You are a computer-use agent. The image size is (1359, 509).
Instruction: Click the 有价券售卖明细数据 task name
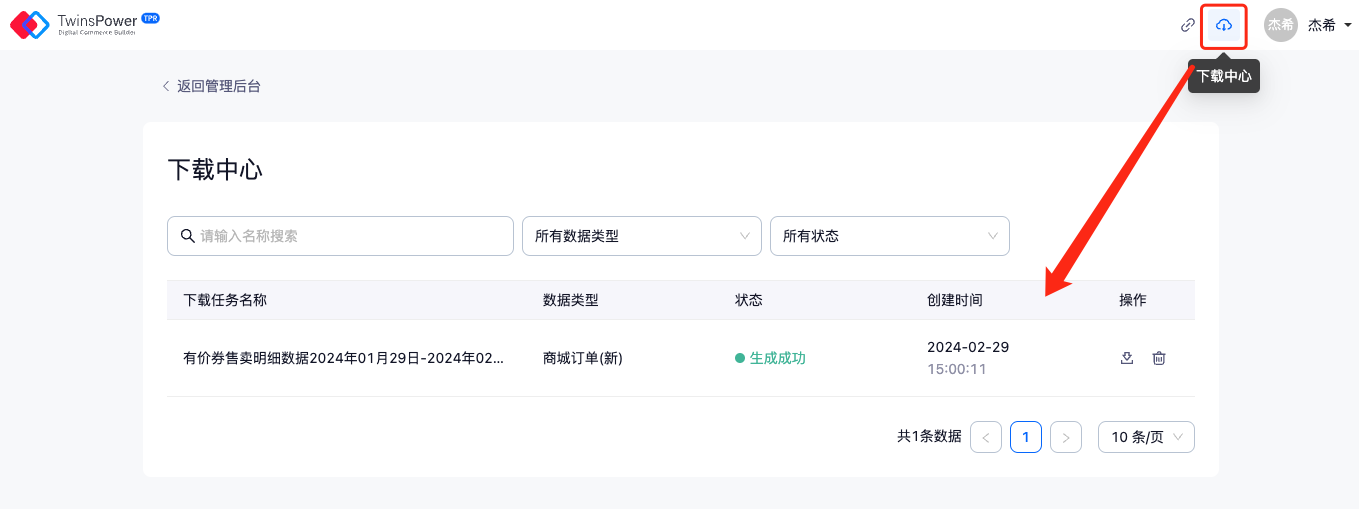(x=343, y=358)
